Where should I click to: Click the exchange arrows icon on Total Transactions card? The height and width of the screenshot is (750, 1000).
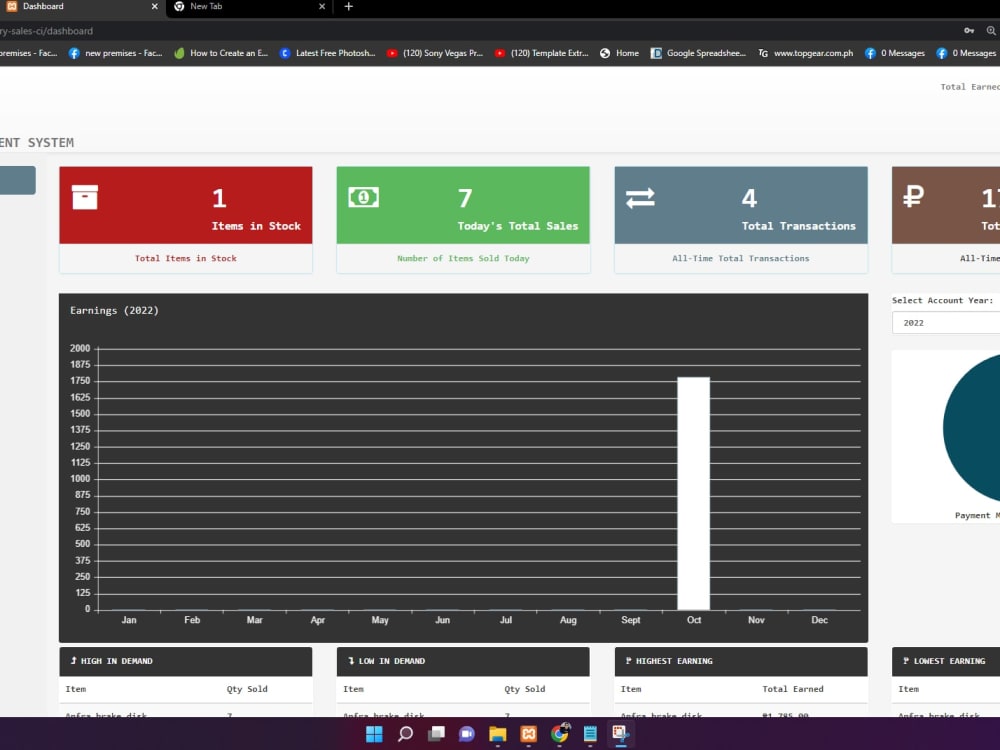(x=640, y=198)
